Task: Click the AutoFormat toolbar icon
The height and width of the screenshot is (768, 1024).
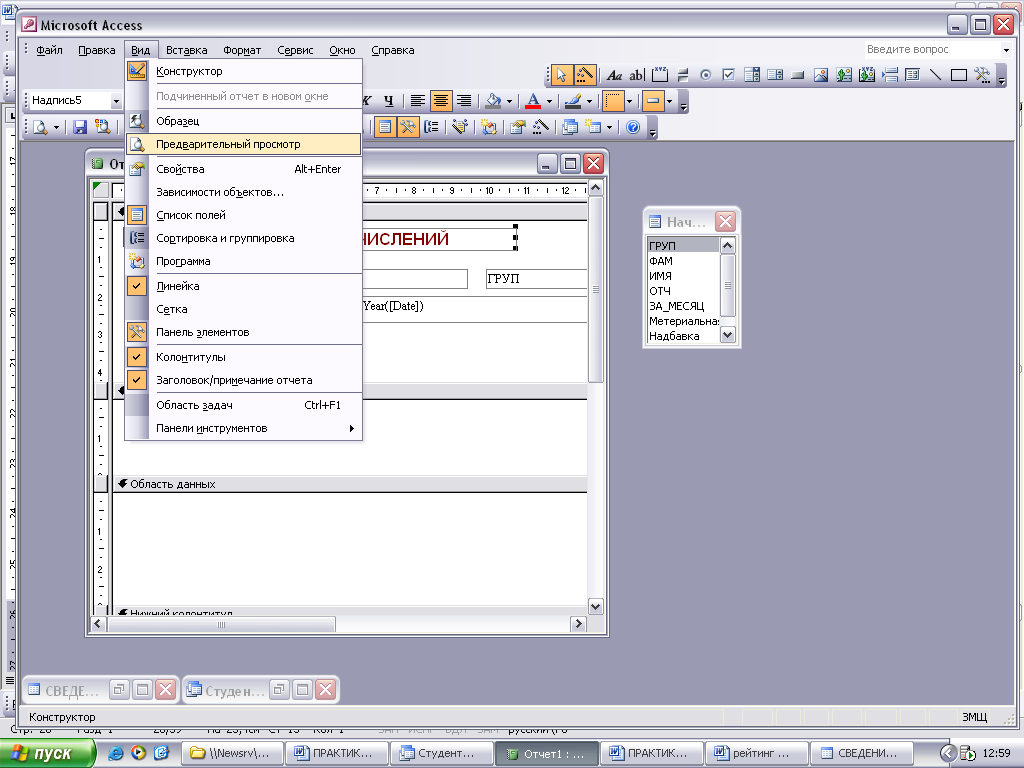Action: tap(460, 127)
